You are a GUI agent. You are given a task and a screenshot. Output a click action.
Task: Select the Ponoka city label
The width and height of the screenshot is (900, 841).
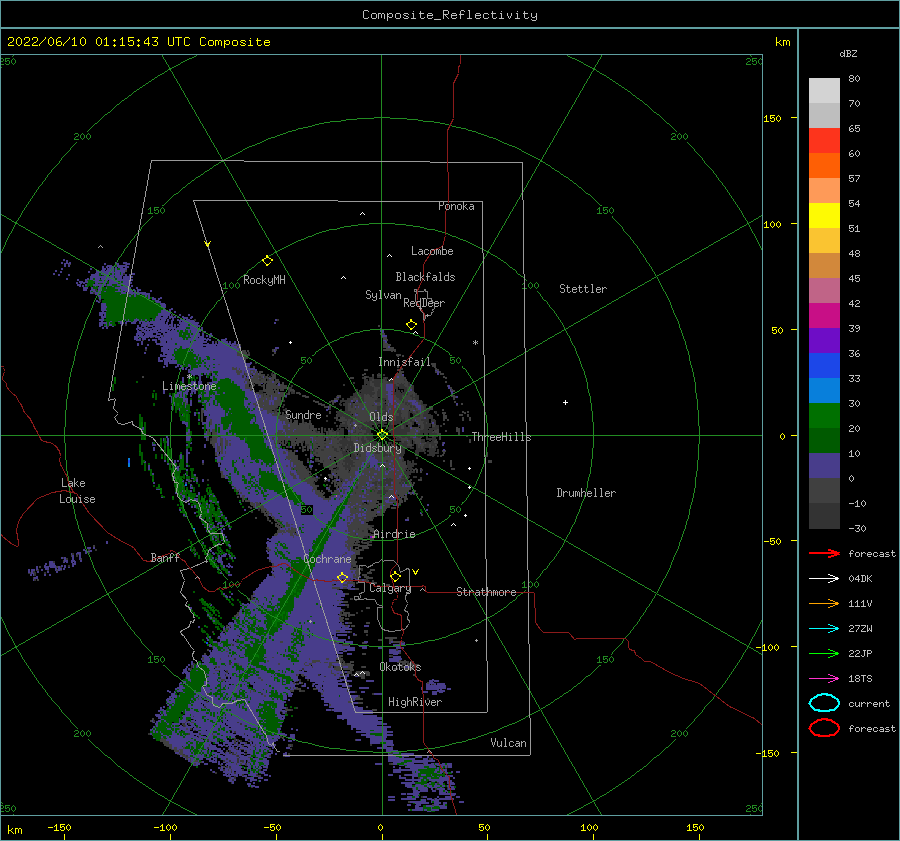(x=456, y=206)
